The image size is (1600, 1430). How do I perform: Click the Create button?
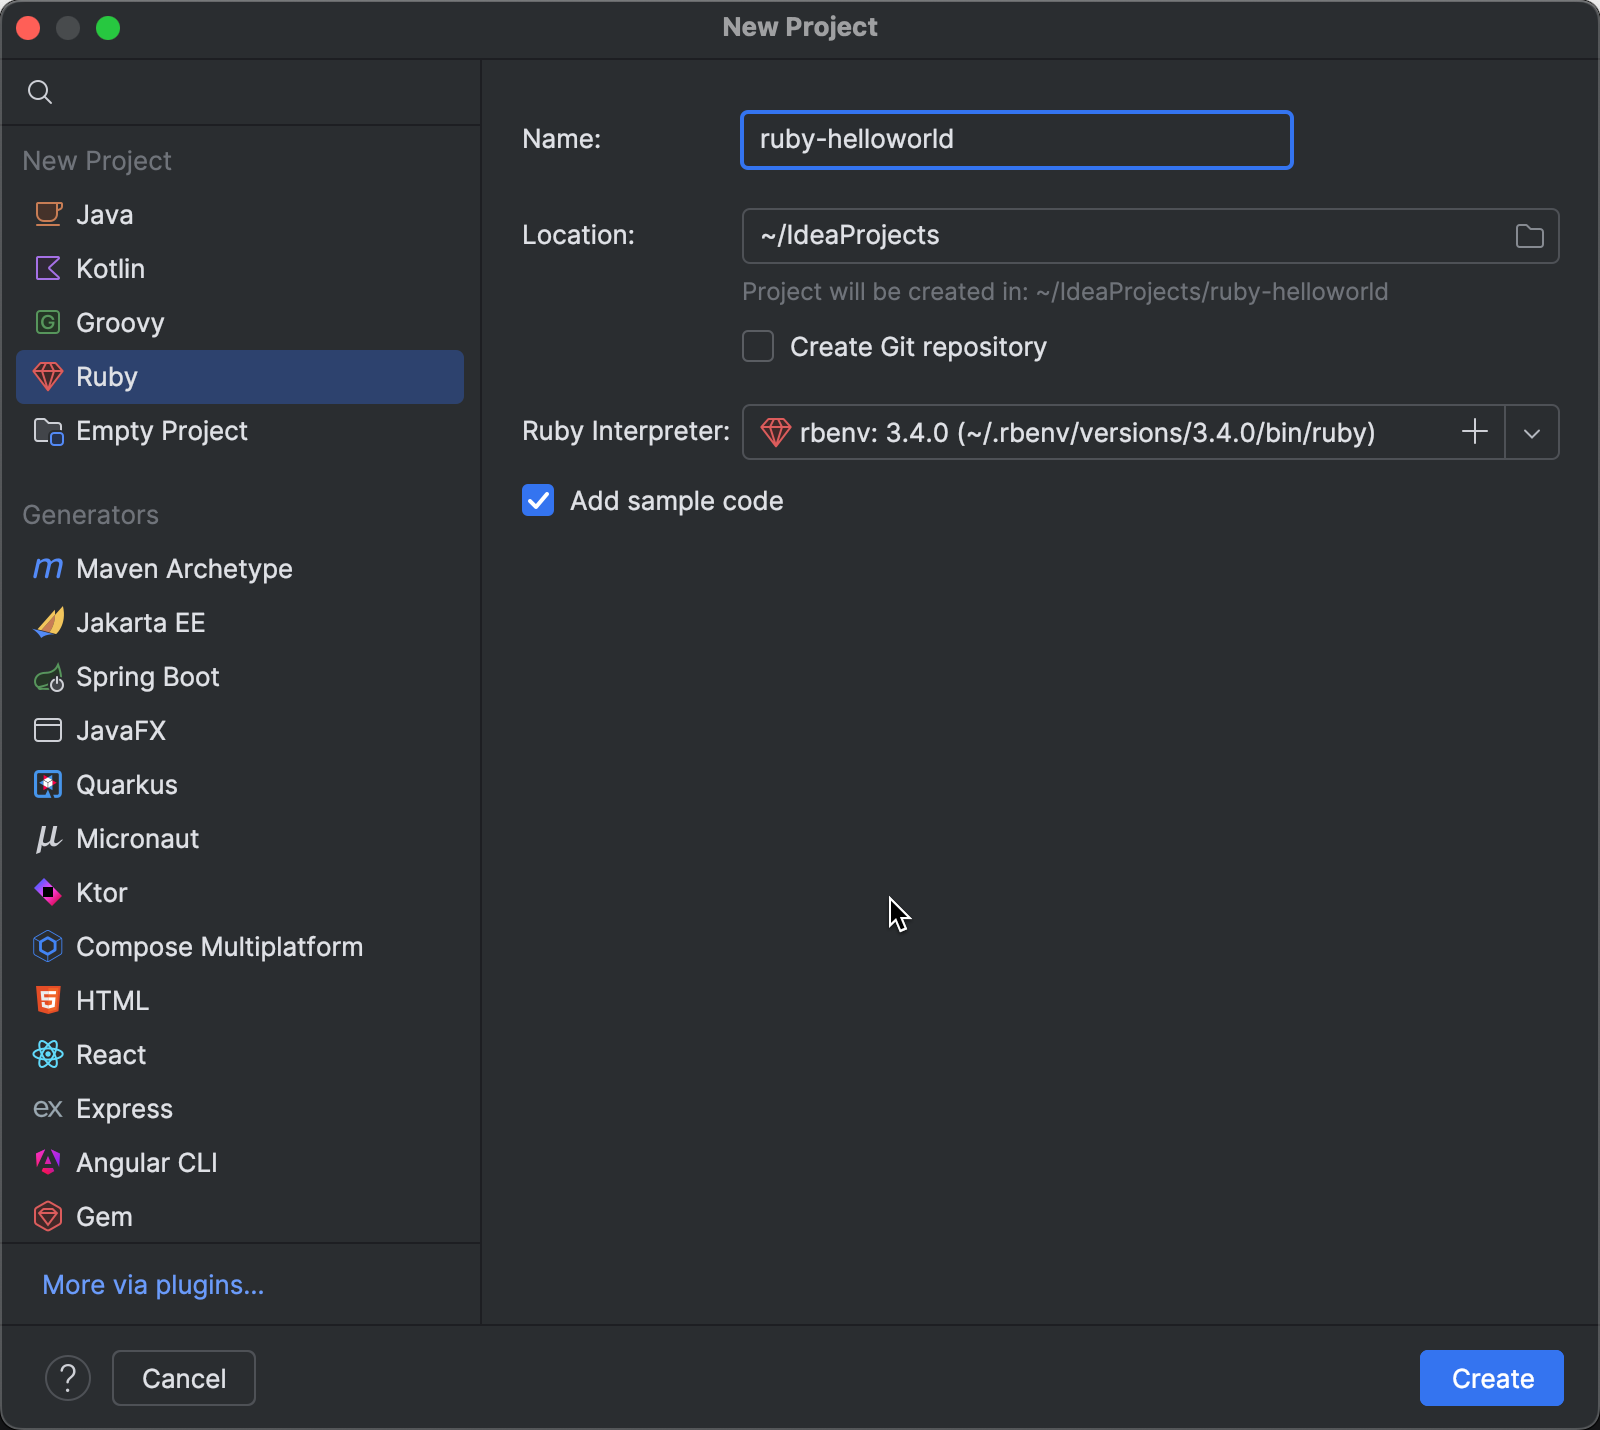coord(1490,1378)
